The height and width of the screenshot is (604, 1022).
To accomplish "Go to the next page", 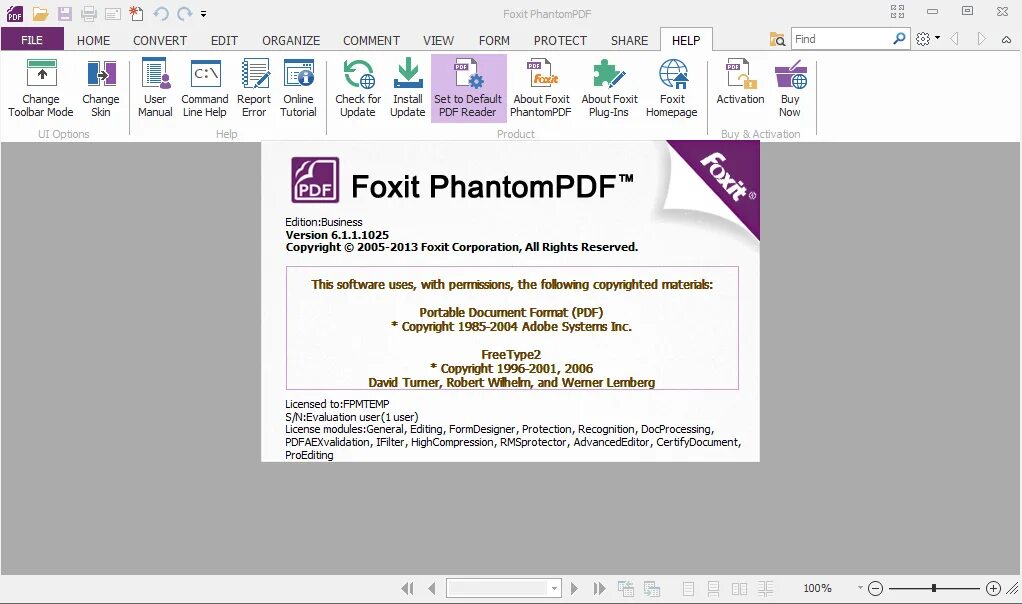I will tap(574, 589).
